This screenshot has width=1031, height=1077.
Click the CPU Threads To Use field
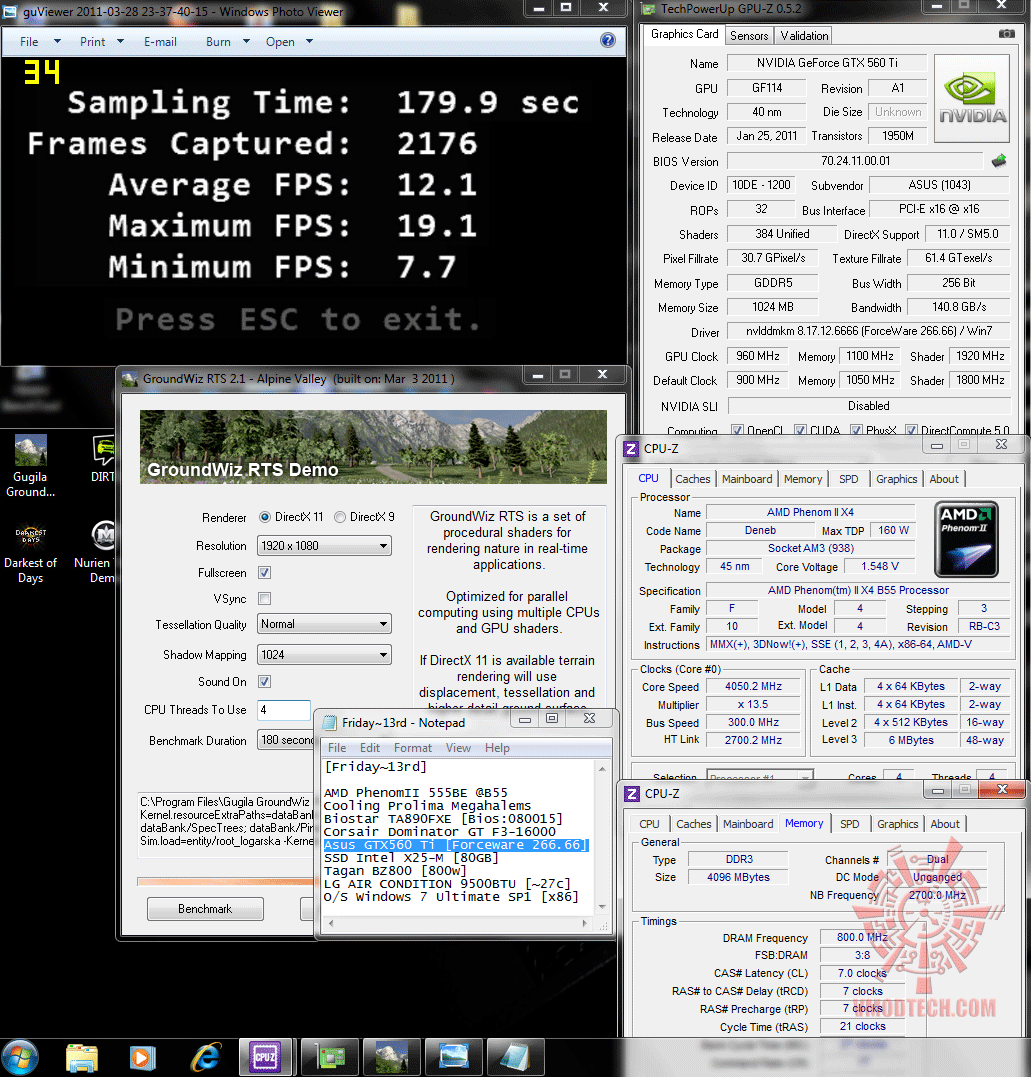(284, 710)
